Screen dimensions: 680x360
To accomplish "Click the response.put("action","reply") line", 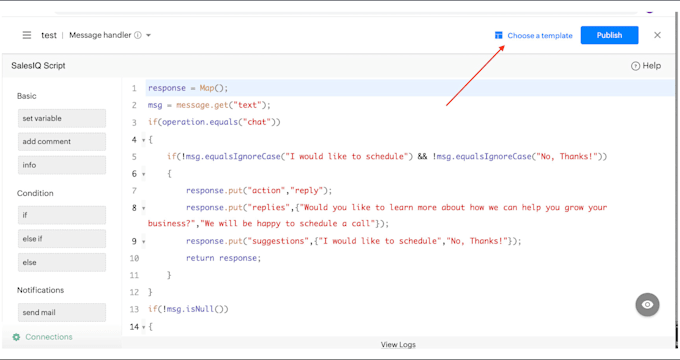I will point(259,190).
